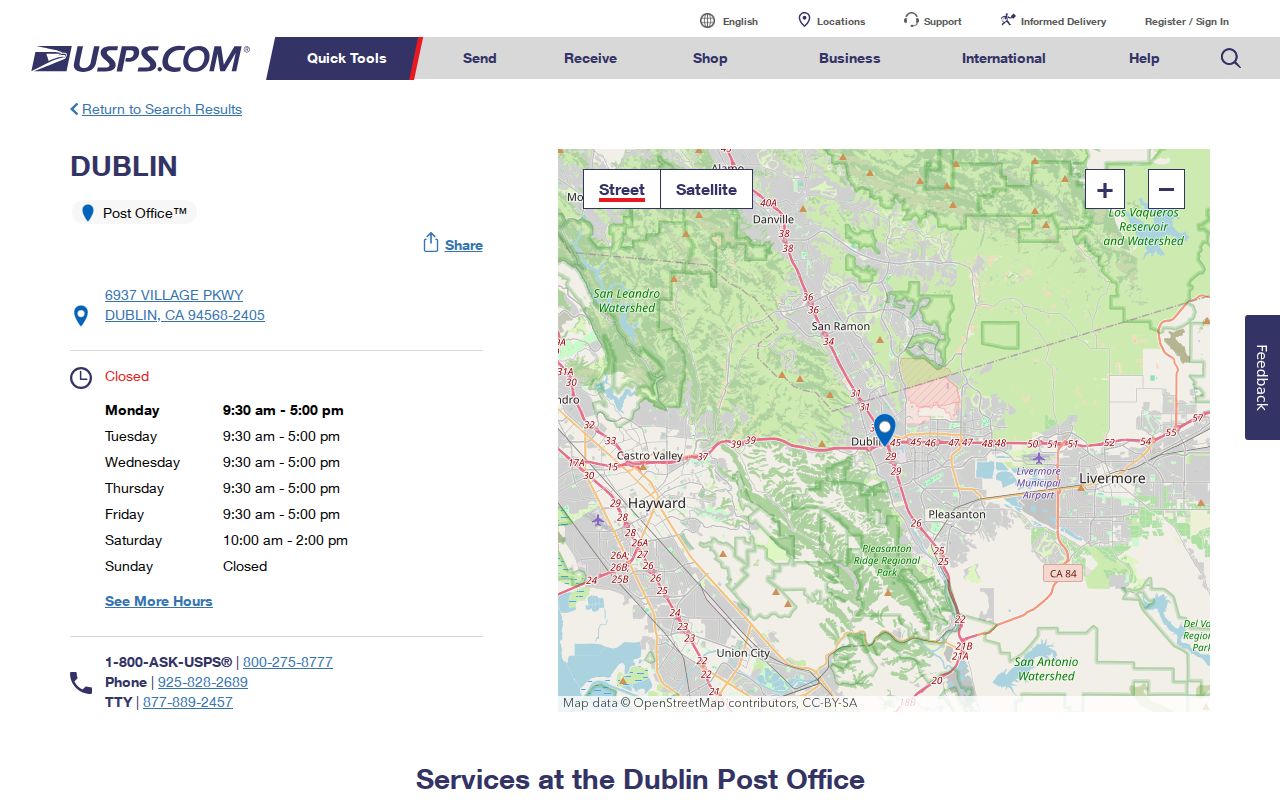Open the Send menu
Viewport: 1280px width, 800px height.
(479, 58)
